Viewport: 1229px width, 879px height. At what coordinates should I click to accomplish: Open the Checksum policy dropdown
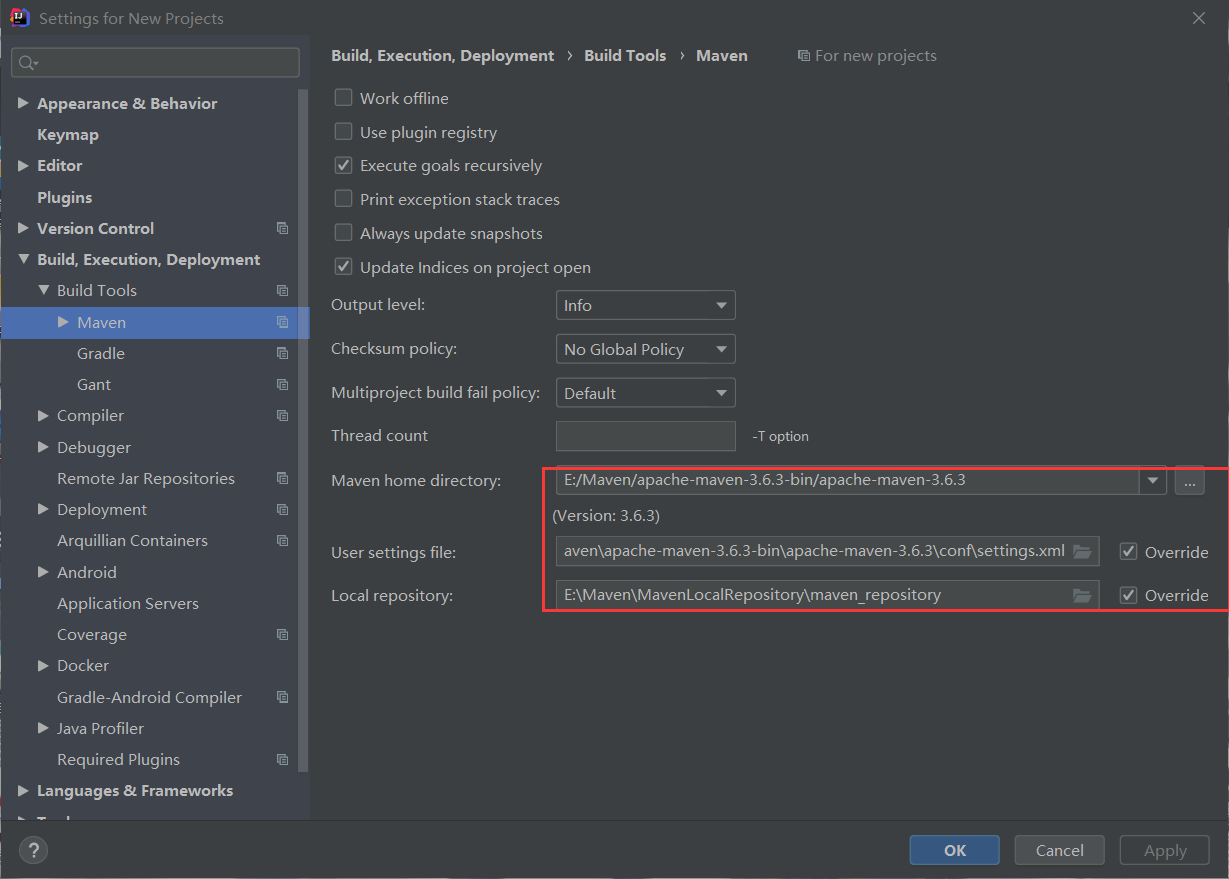pyautogui.click(x=645, y=349)
